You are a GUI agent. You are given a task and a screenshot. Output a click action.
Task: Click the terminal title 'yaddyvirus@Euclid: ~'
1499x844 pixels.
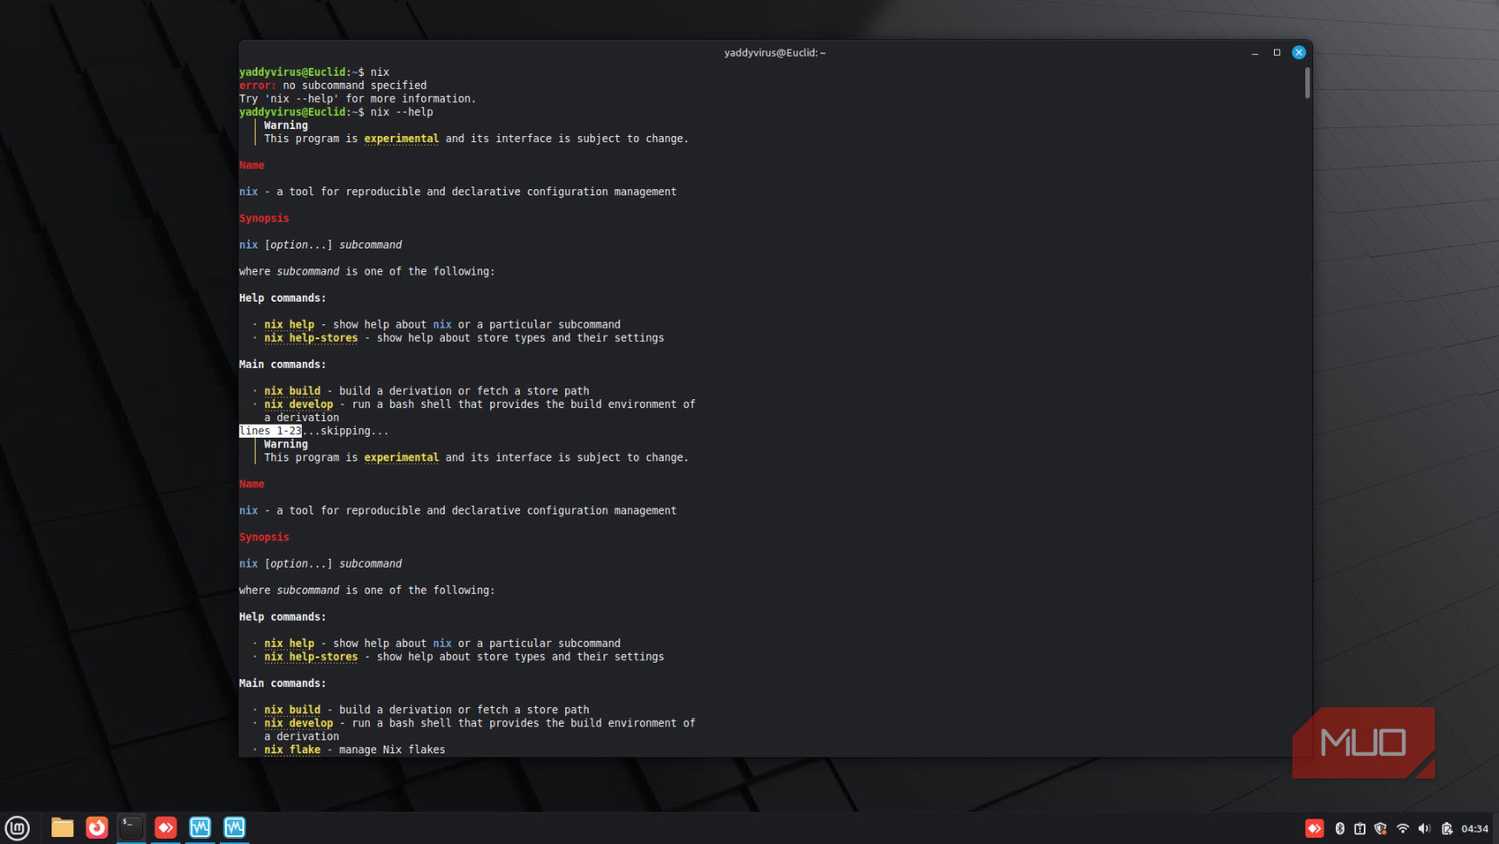[775, 53]
